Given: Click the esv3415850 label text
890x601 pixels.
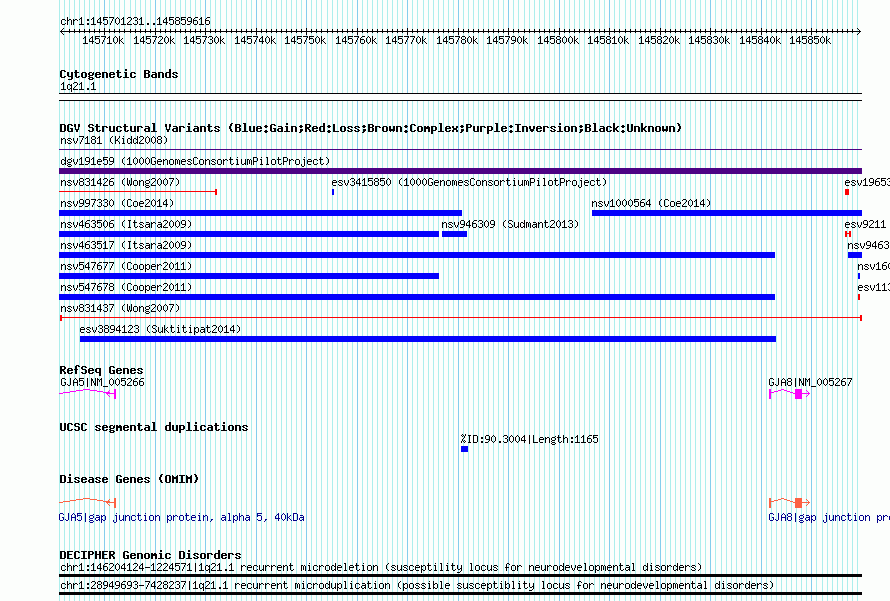Looking at the screenshot, I should (x=469, y=182).
